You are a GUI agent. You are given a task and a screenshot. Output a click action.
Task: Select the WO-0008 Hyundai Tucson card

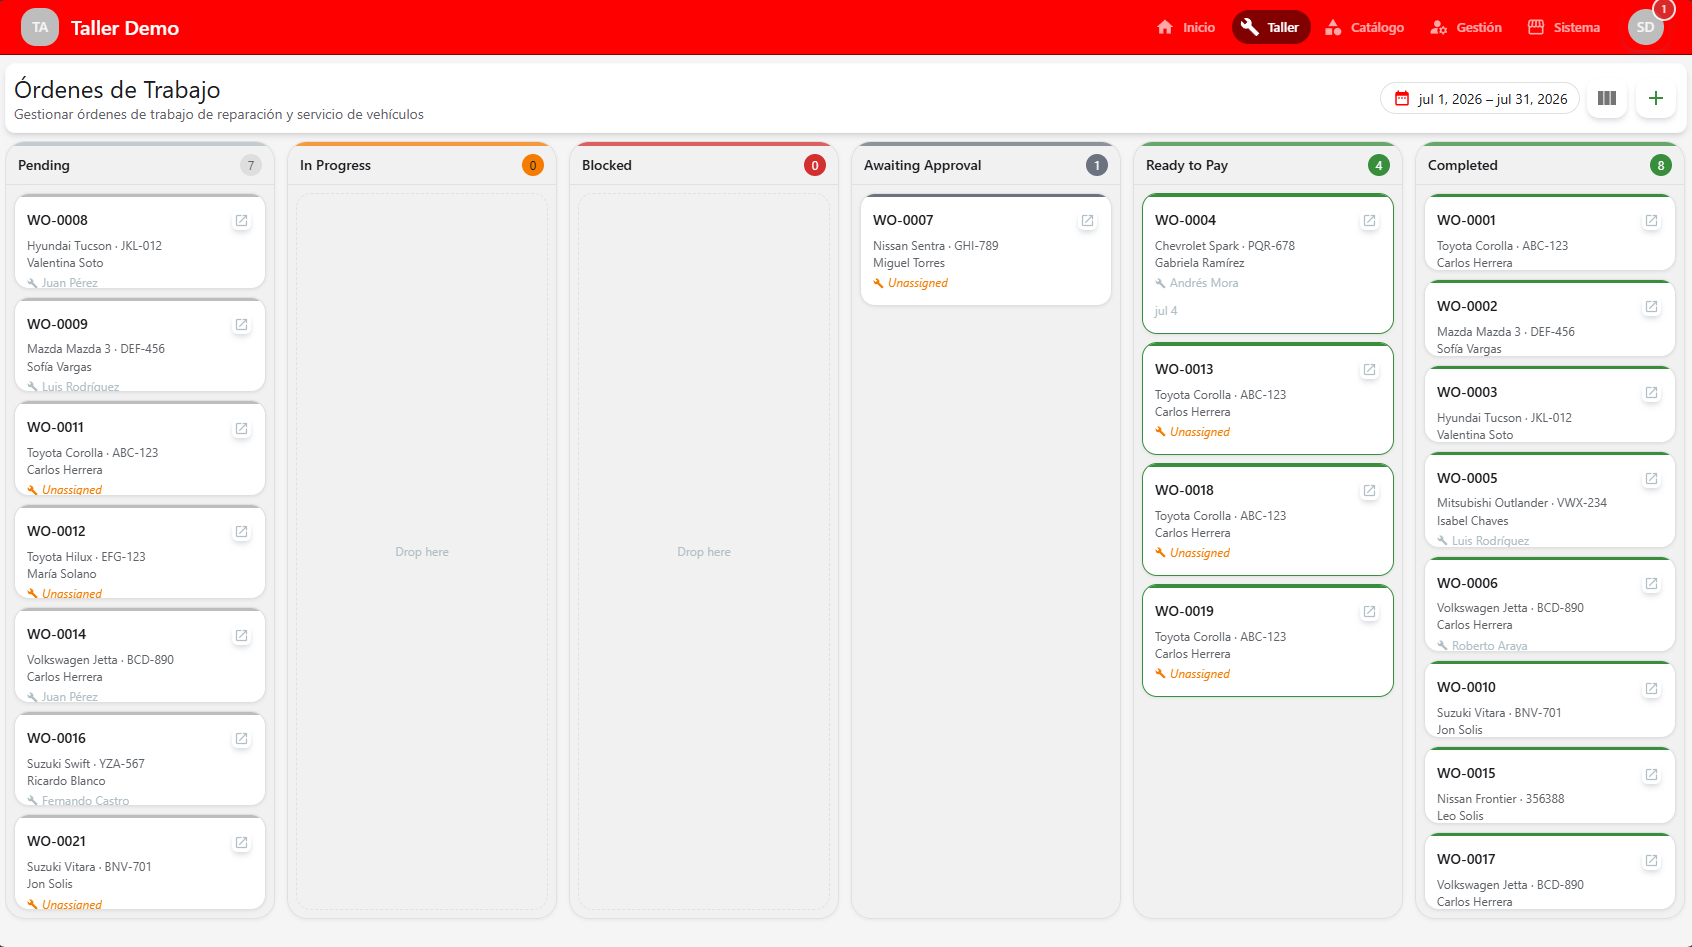click(x=140, y=242)
